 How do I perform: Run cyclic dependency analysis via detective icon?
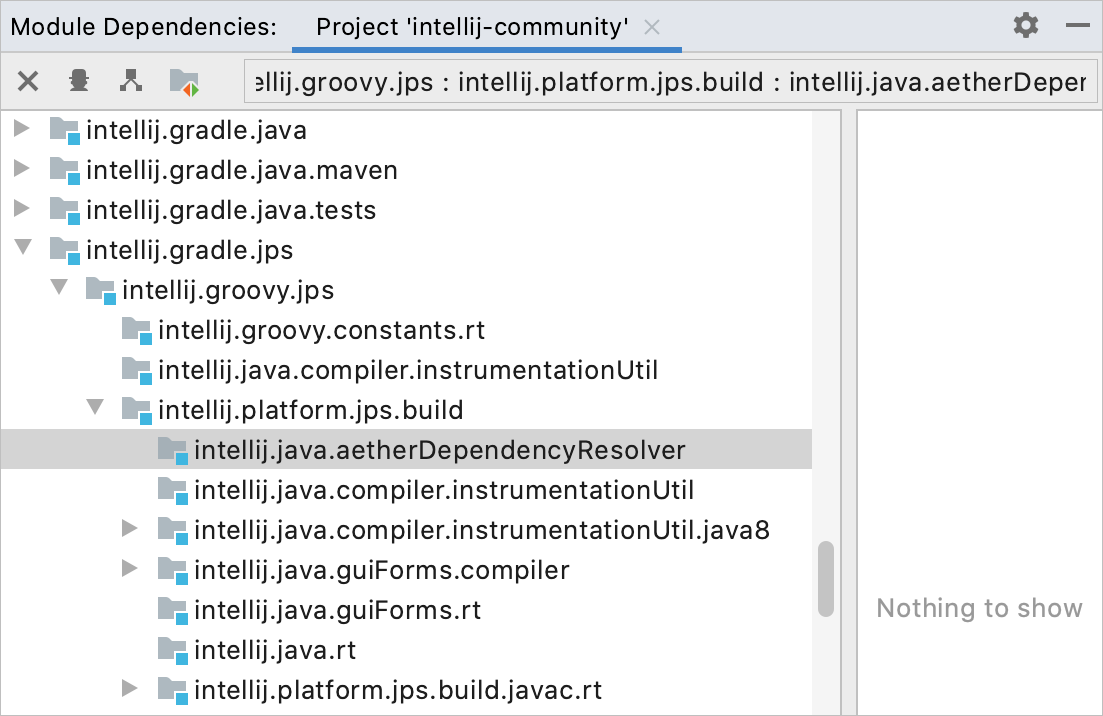(x=78, y=81)
